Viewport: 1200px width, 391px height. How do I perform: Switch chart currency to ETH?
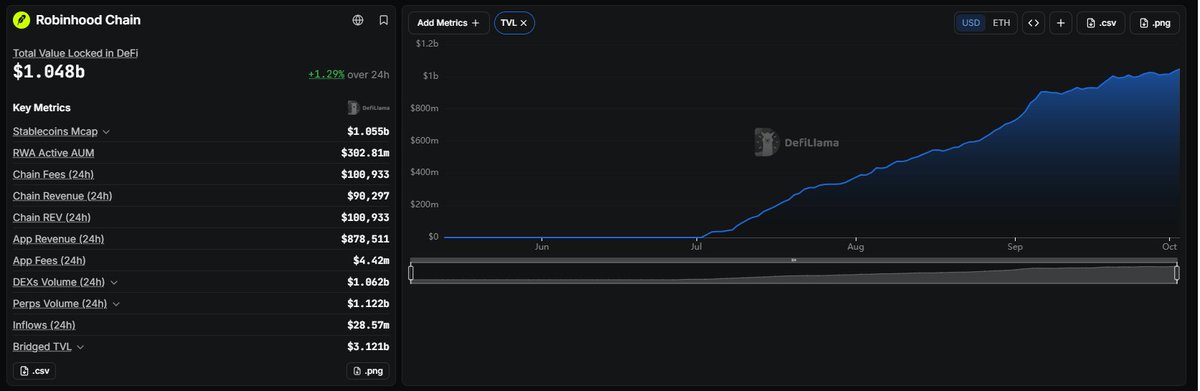coord(1001,22)
